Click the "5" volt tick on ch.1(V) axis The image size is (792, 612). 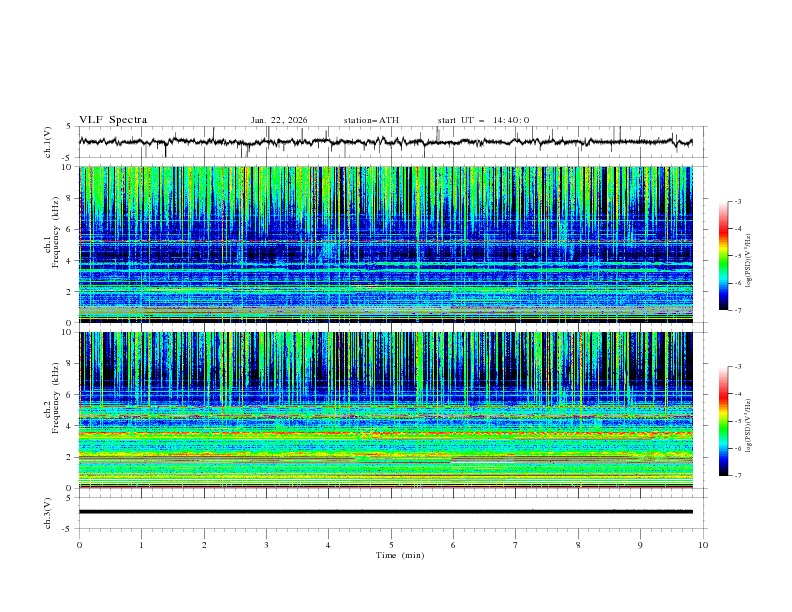[x=69, y=127]
